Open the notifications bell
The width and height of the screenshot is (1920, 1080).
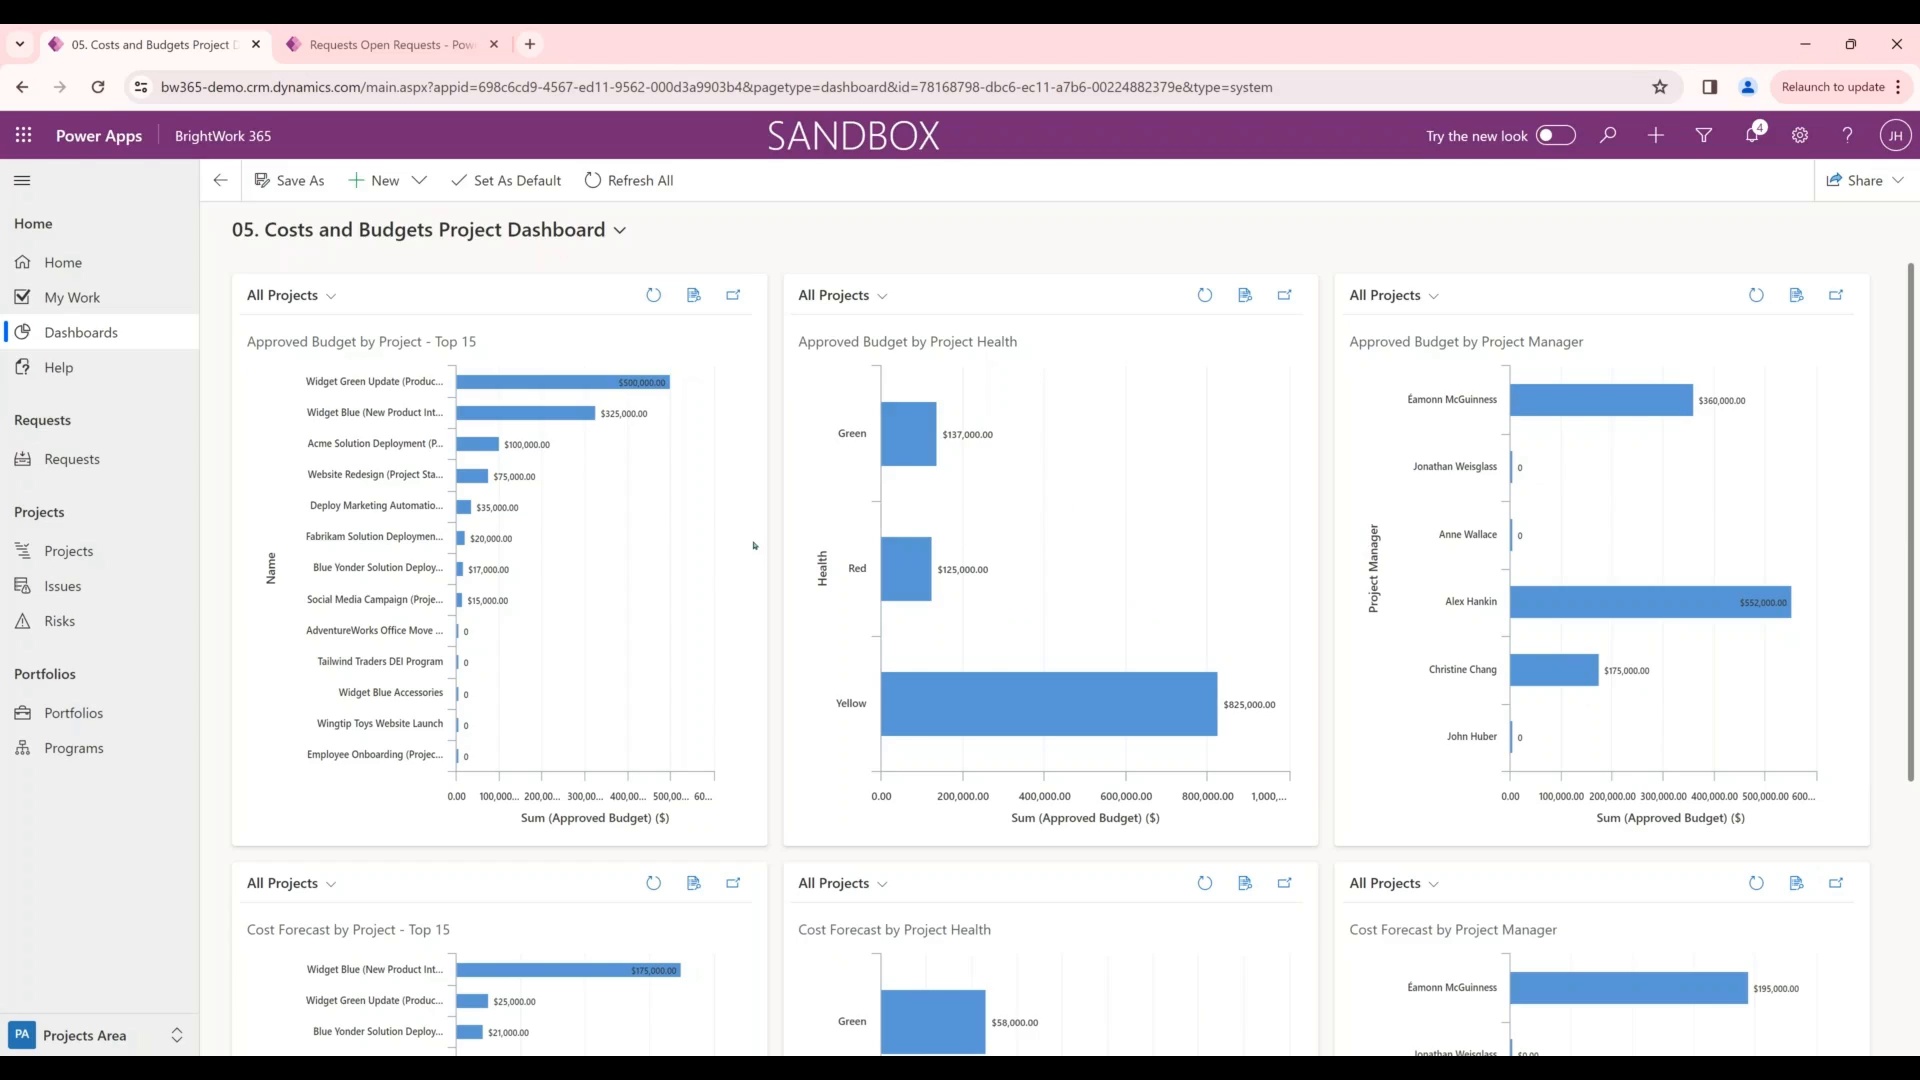(x=1752, y=135)
